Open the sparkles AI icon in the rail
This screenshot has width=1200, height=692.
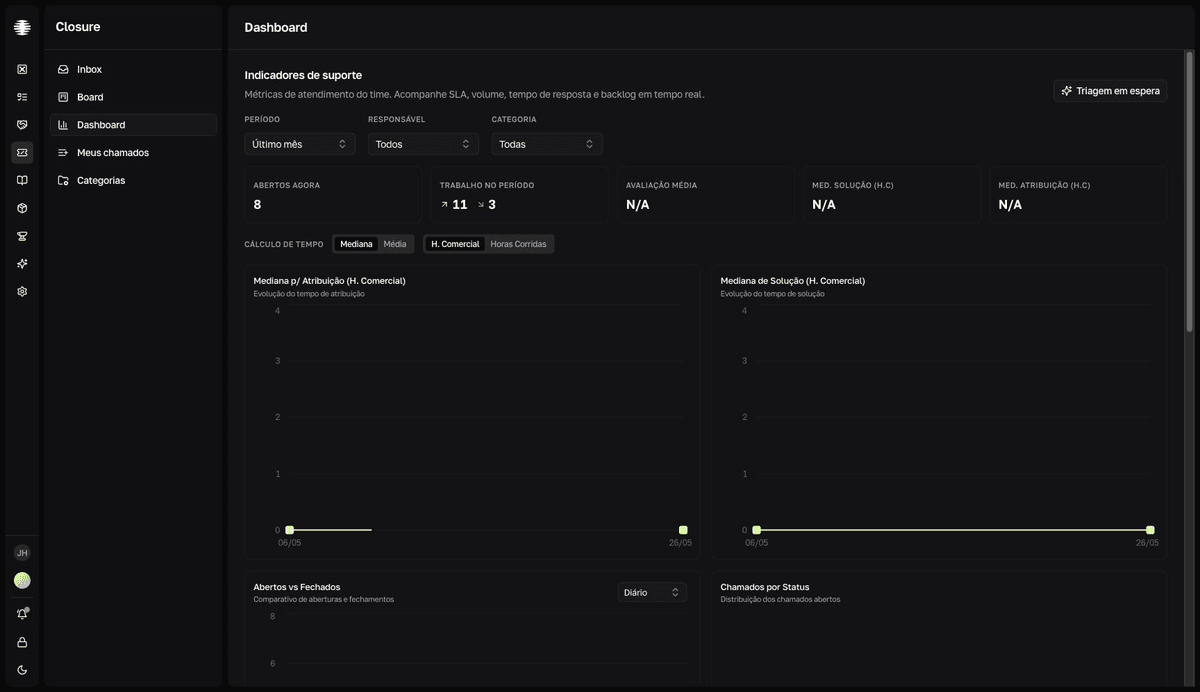(22, 264)
